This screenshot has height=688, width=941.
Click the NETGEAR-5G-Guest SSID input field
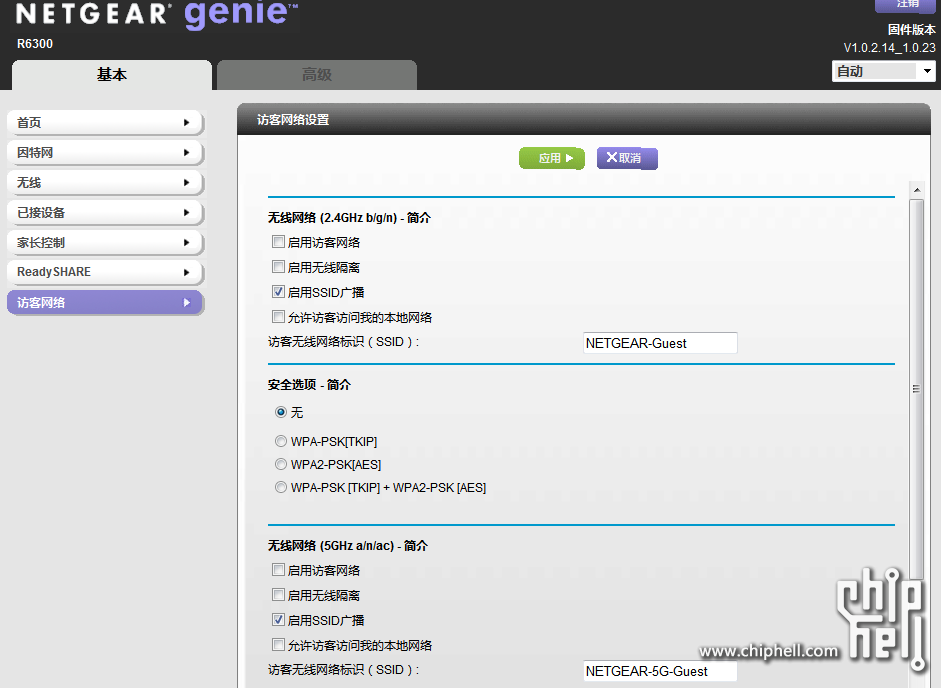click(660, 671)
